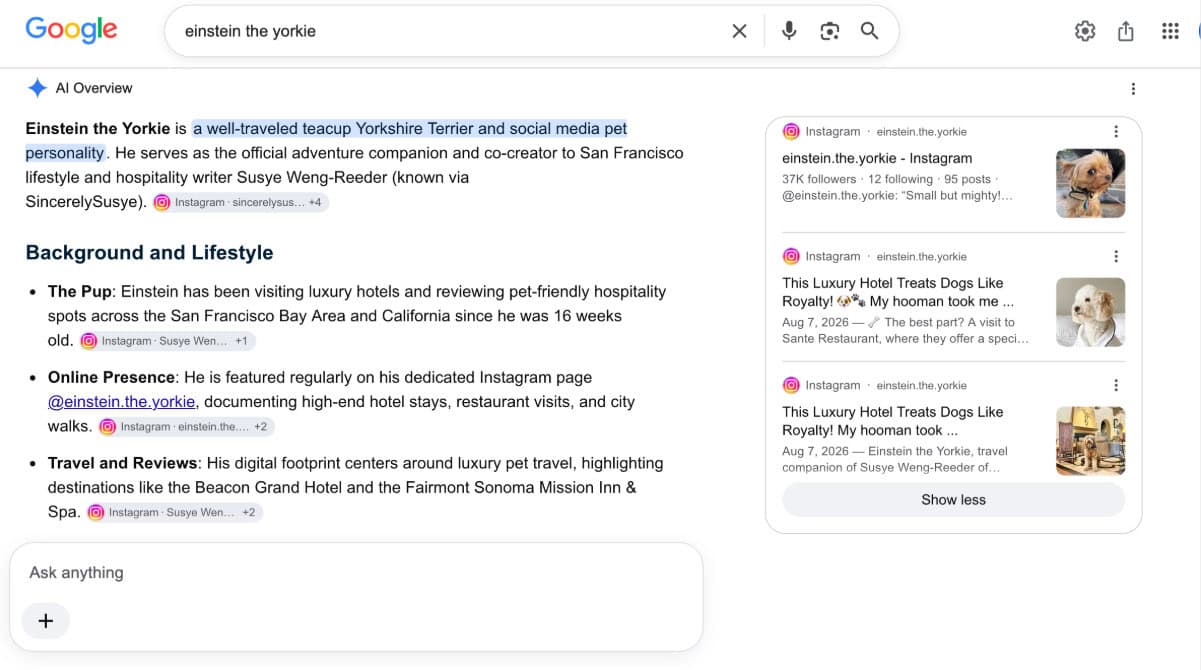Open options for travel companion result card
This screenshot has width=1201, height=670.
click(x=1116, y=386)
